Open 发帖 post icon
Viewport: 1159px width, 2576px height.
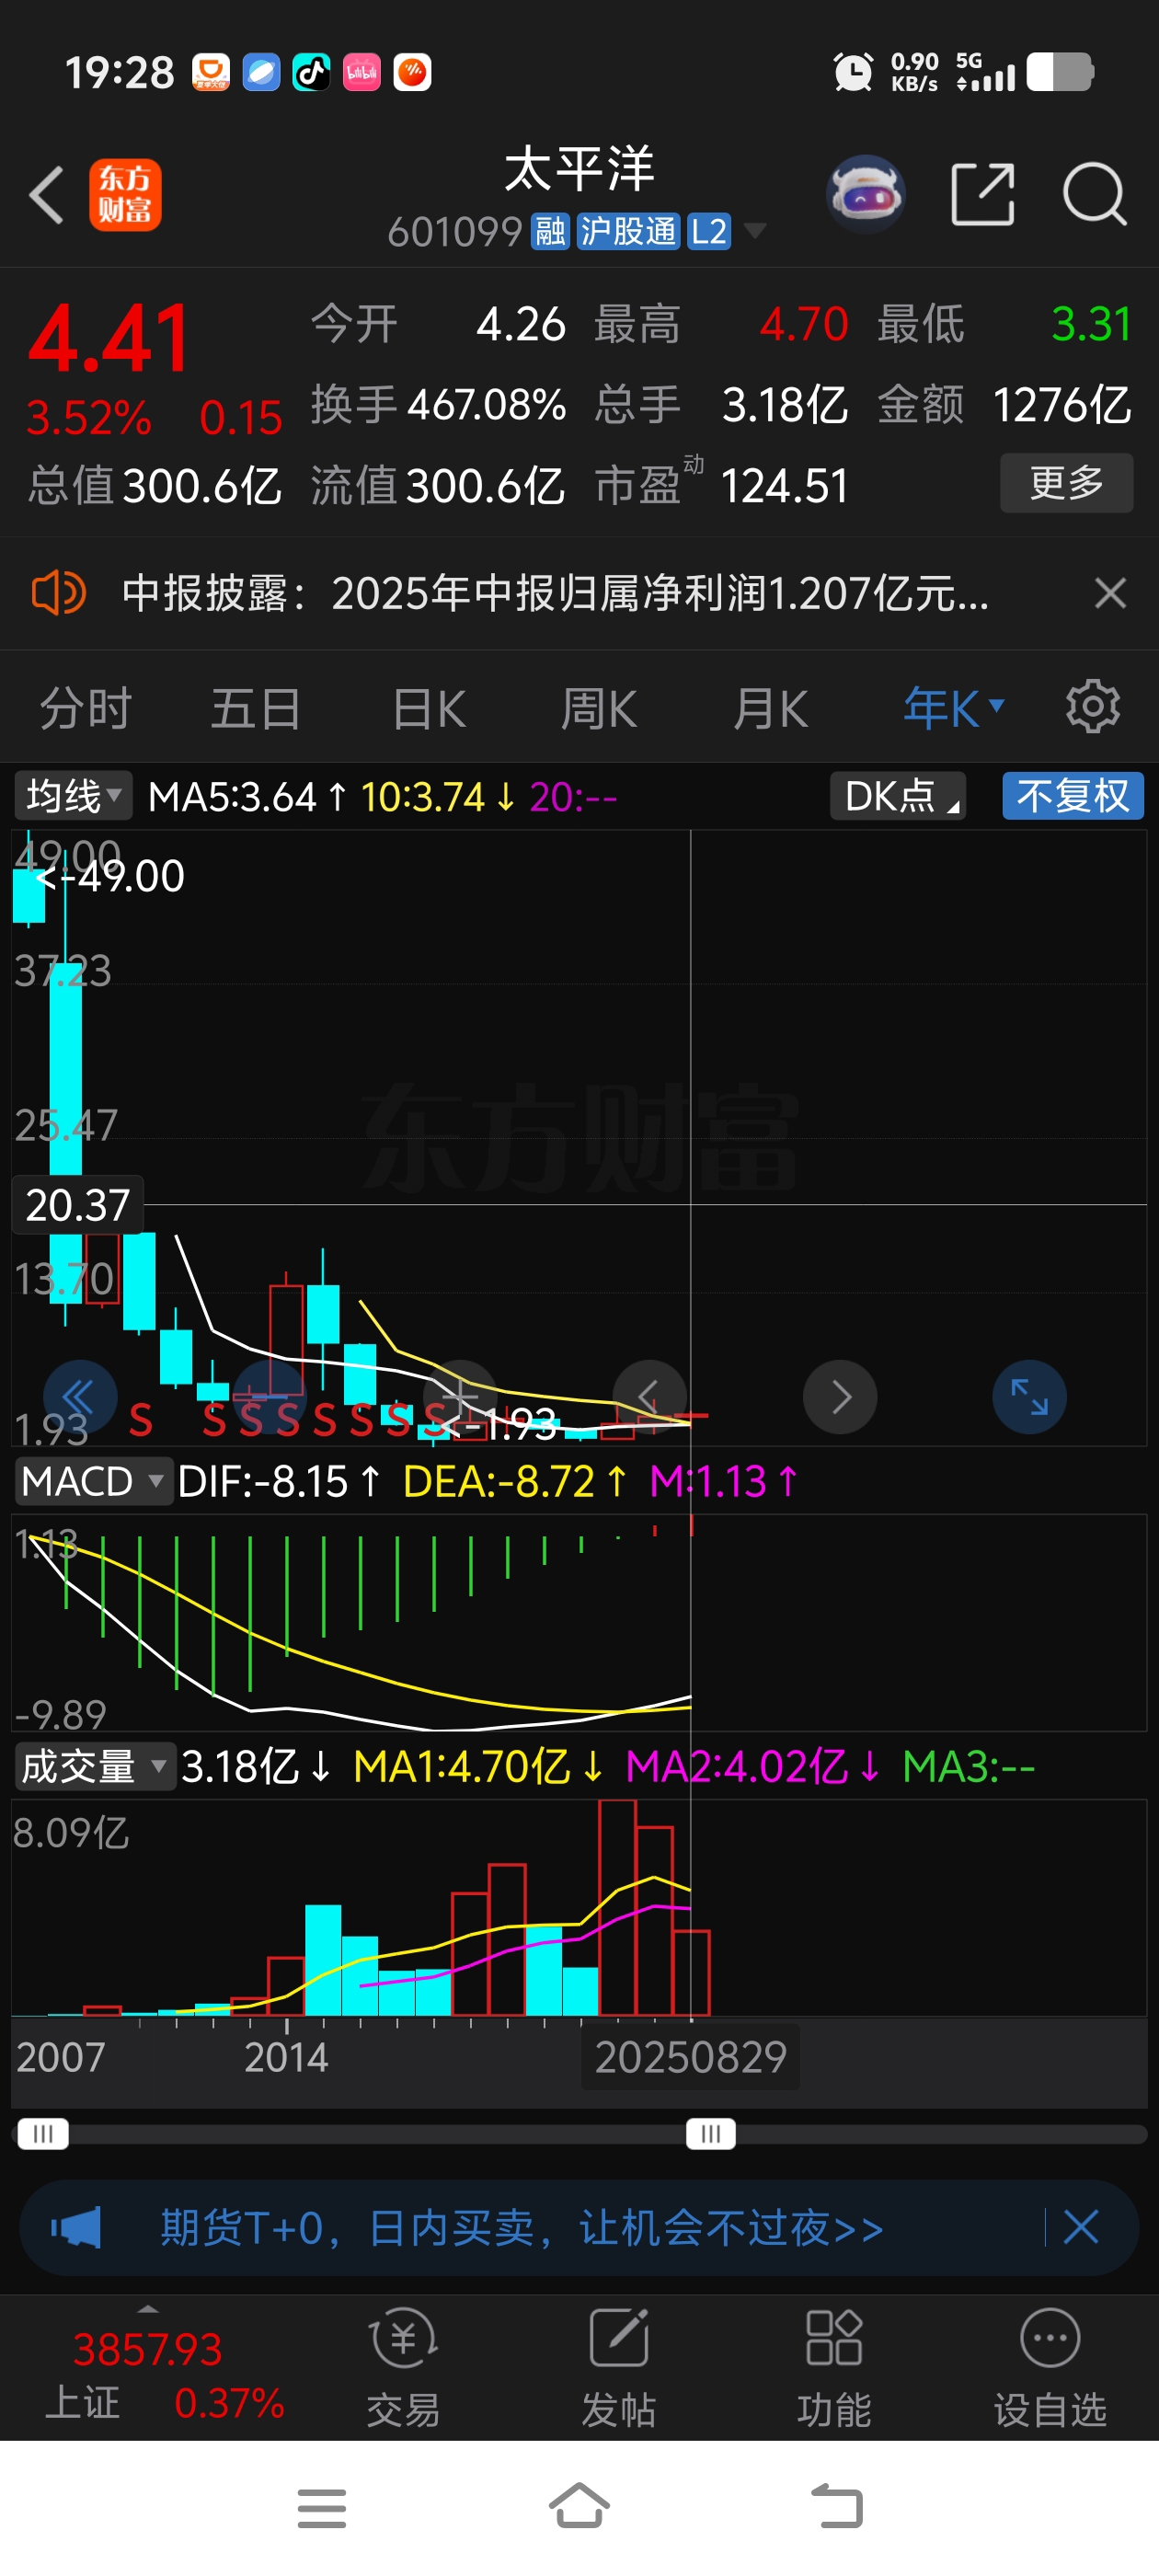point(619,2368)
